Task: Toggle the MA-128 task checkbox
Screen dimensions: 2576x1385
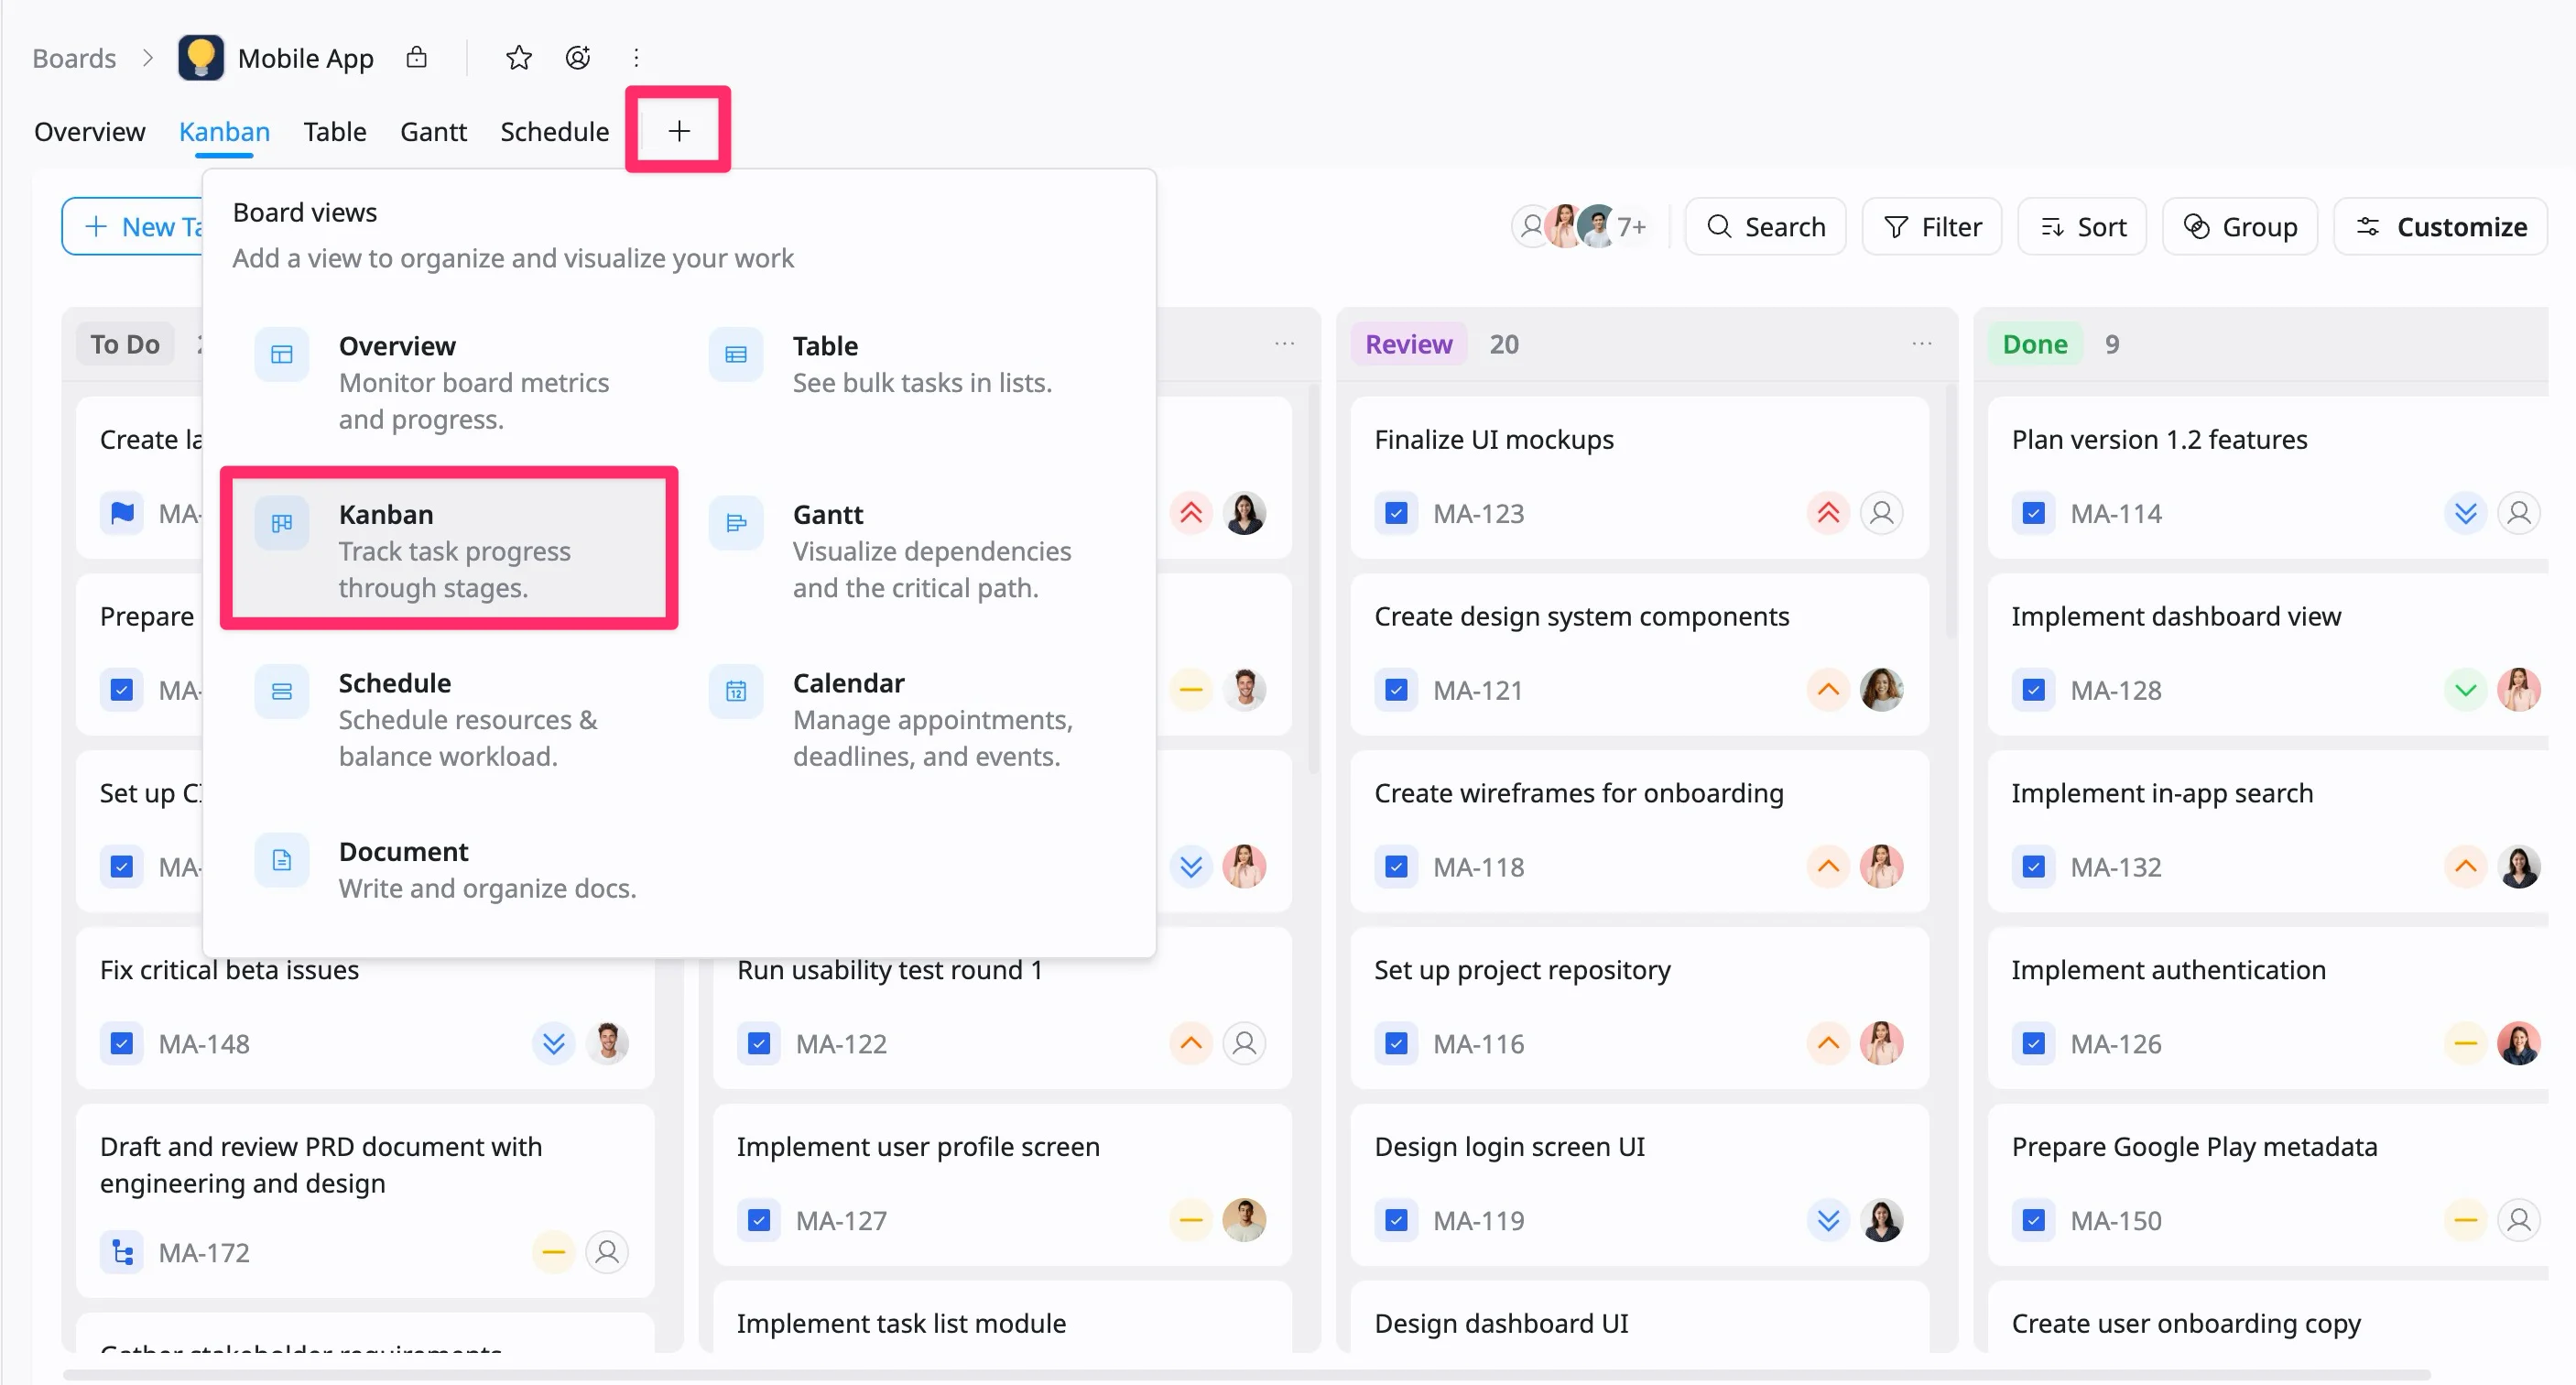Action: coord(2033,690)
